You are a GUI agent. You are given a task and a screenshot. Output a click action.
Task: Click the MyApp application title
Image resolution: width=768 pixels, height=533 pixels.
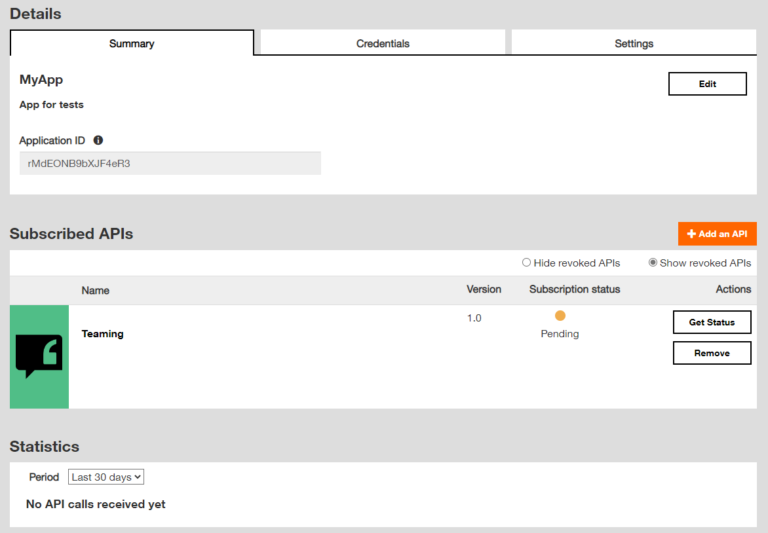coord(41,79)
